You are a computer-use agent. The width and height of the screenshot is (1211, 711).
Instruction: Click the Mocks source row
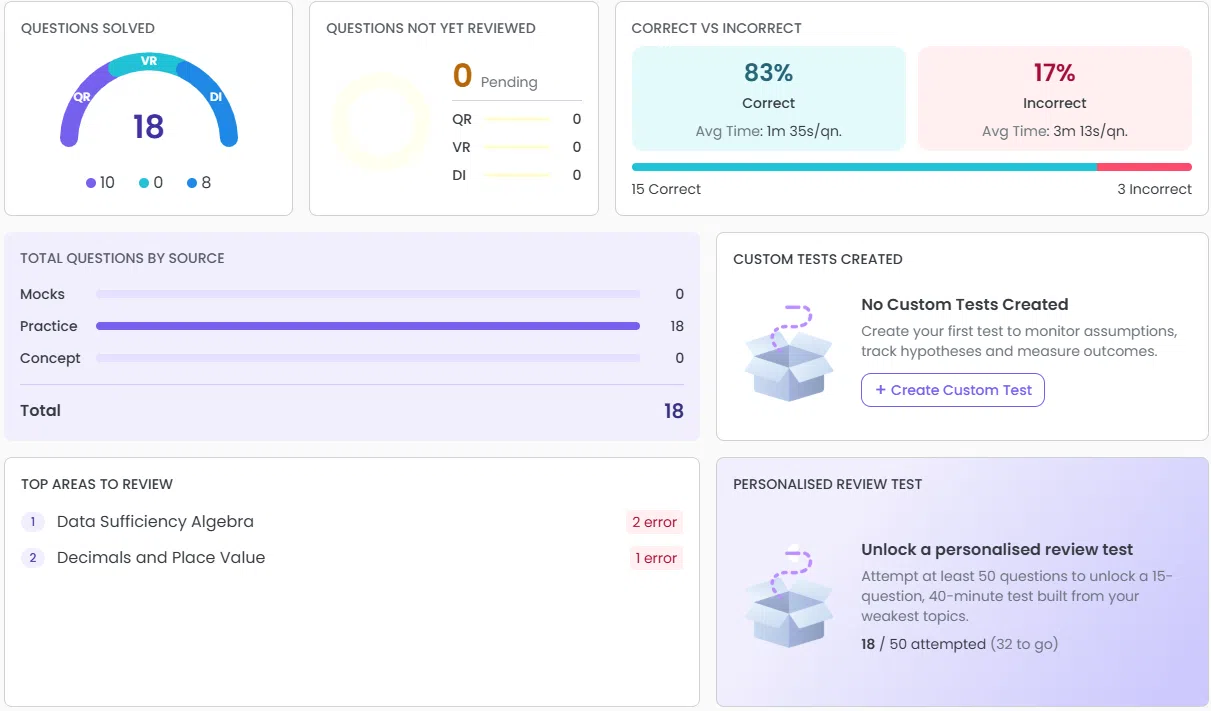click(x=352, y=294)
